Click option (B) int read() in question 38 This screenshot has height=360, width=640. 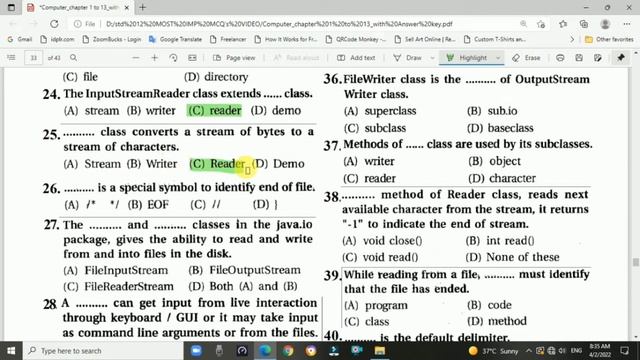click(500, 241)
